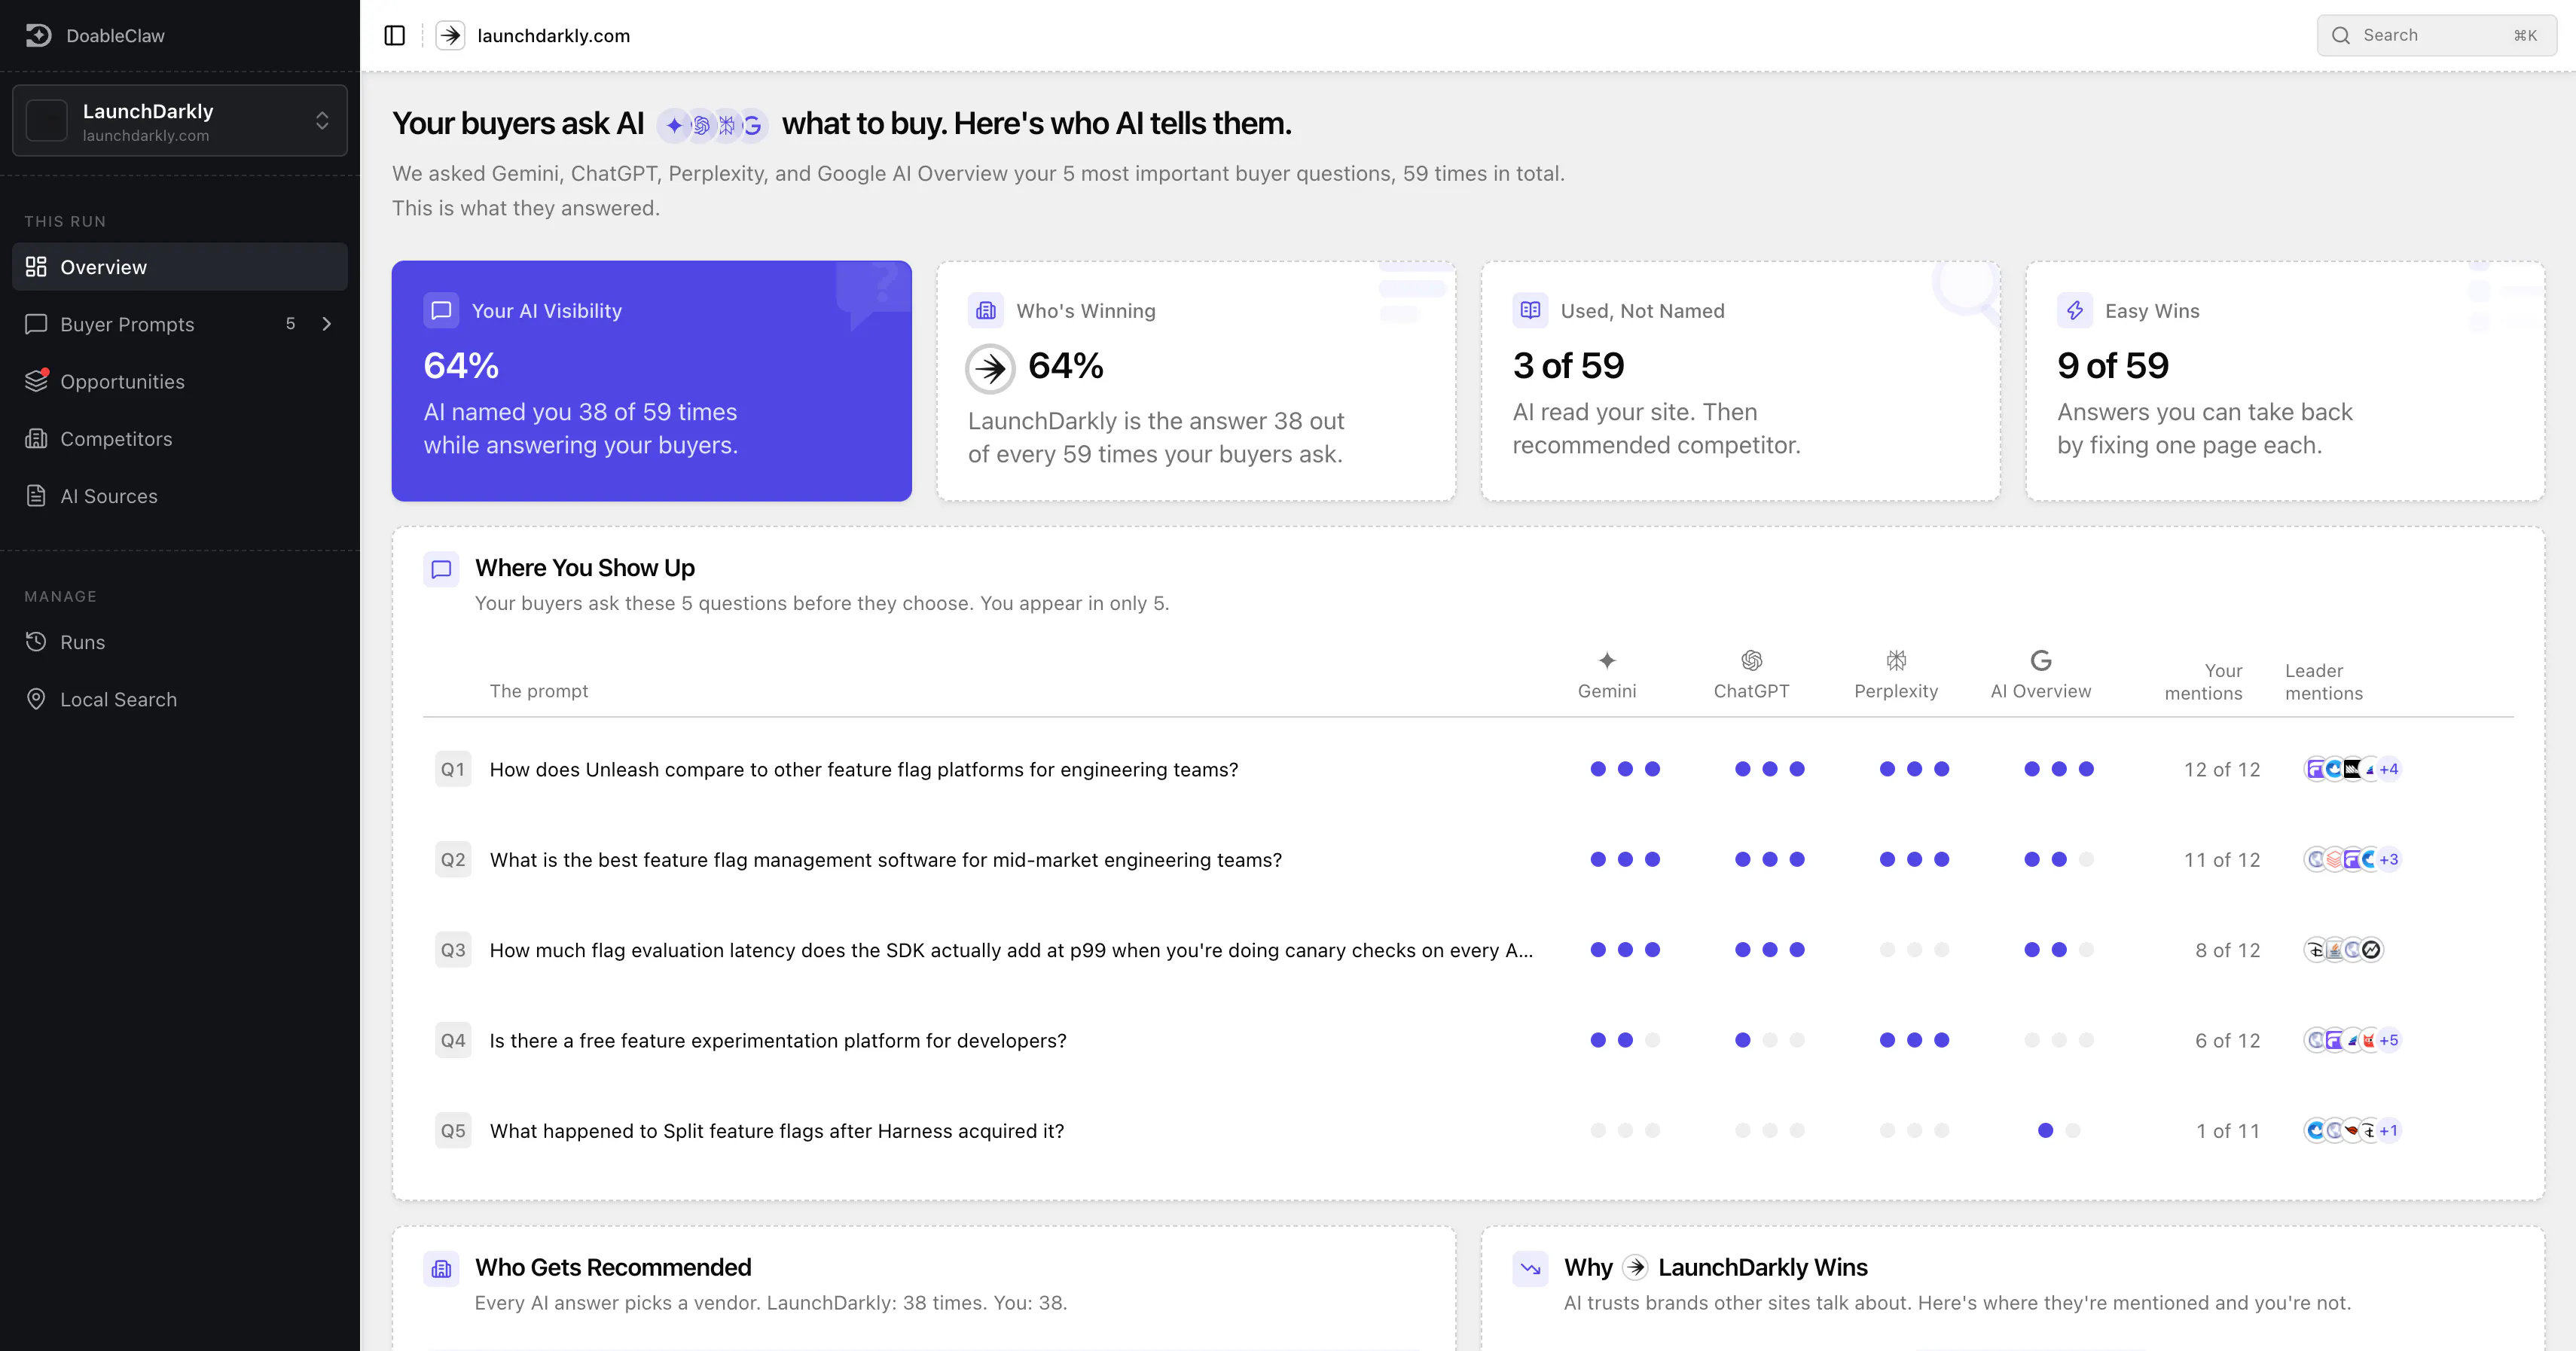This screenshot has height=1351, width=2576.
Task: Open the Who's Winning card
Action: click(x=1196, y=381)
